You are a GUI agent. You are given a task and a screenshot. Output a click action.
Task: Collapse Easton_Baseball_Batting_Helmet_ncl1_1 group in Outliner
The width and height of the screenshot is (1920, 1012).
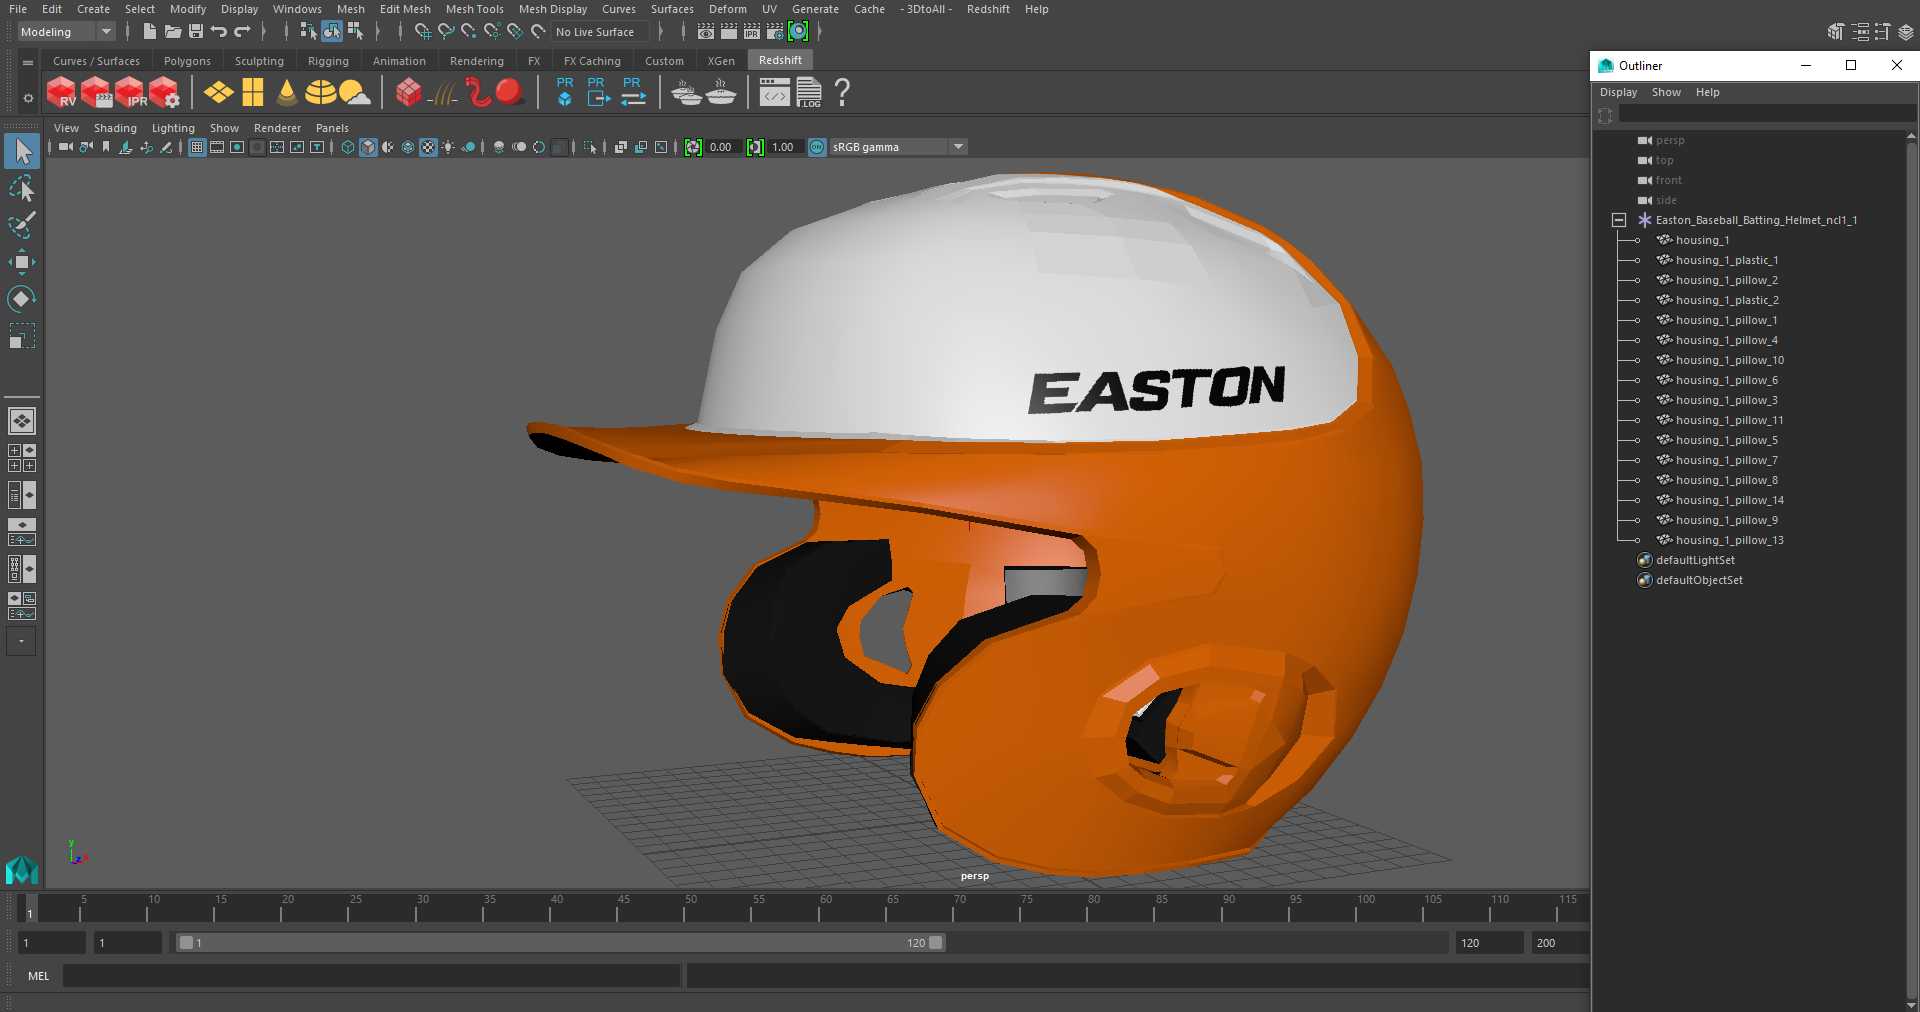pyautogui.click(x=1619, y=220)
